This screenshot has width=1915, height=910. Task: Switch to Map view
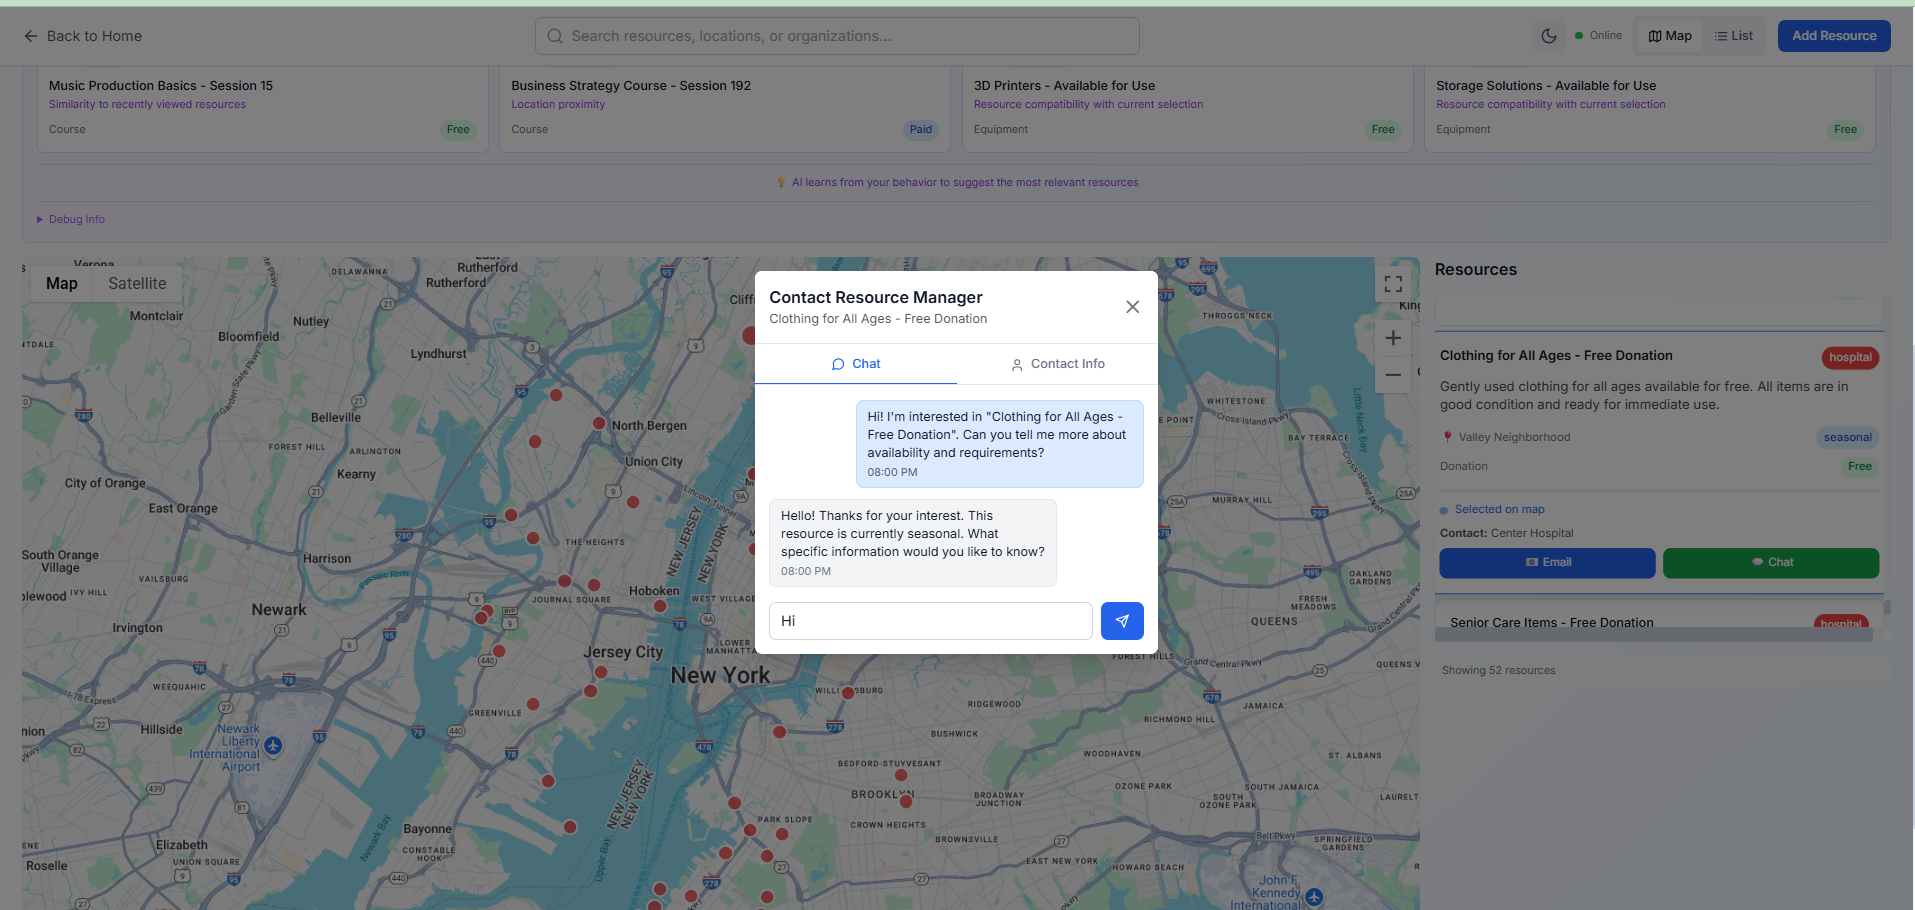tap(1670, 36)
